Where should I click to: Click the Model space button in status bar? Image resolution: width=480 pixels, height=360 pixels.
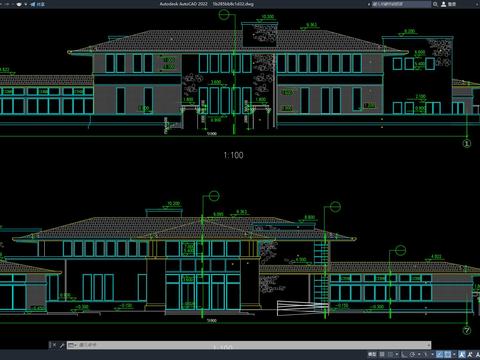tap(372, 354)
